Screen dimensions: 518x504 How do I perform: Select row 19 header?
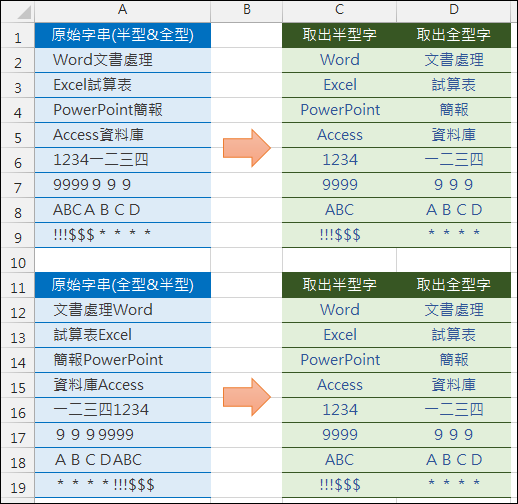(x=18, y=485)
